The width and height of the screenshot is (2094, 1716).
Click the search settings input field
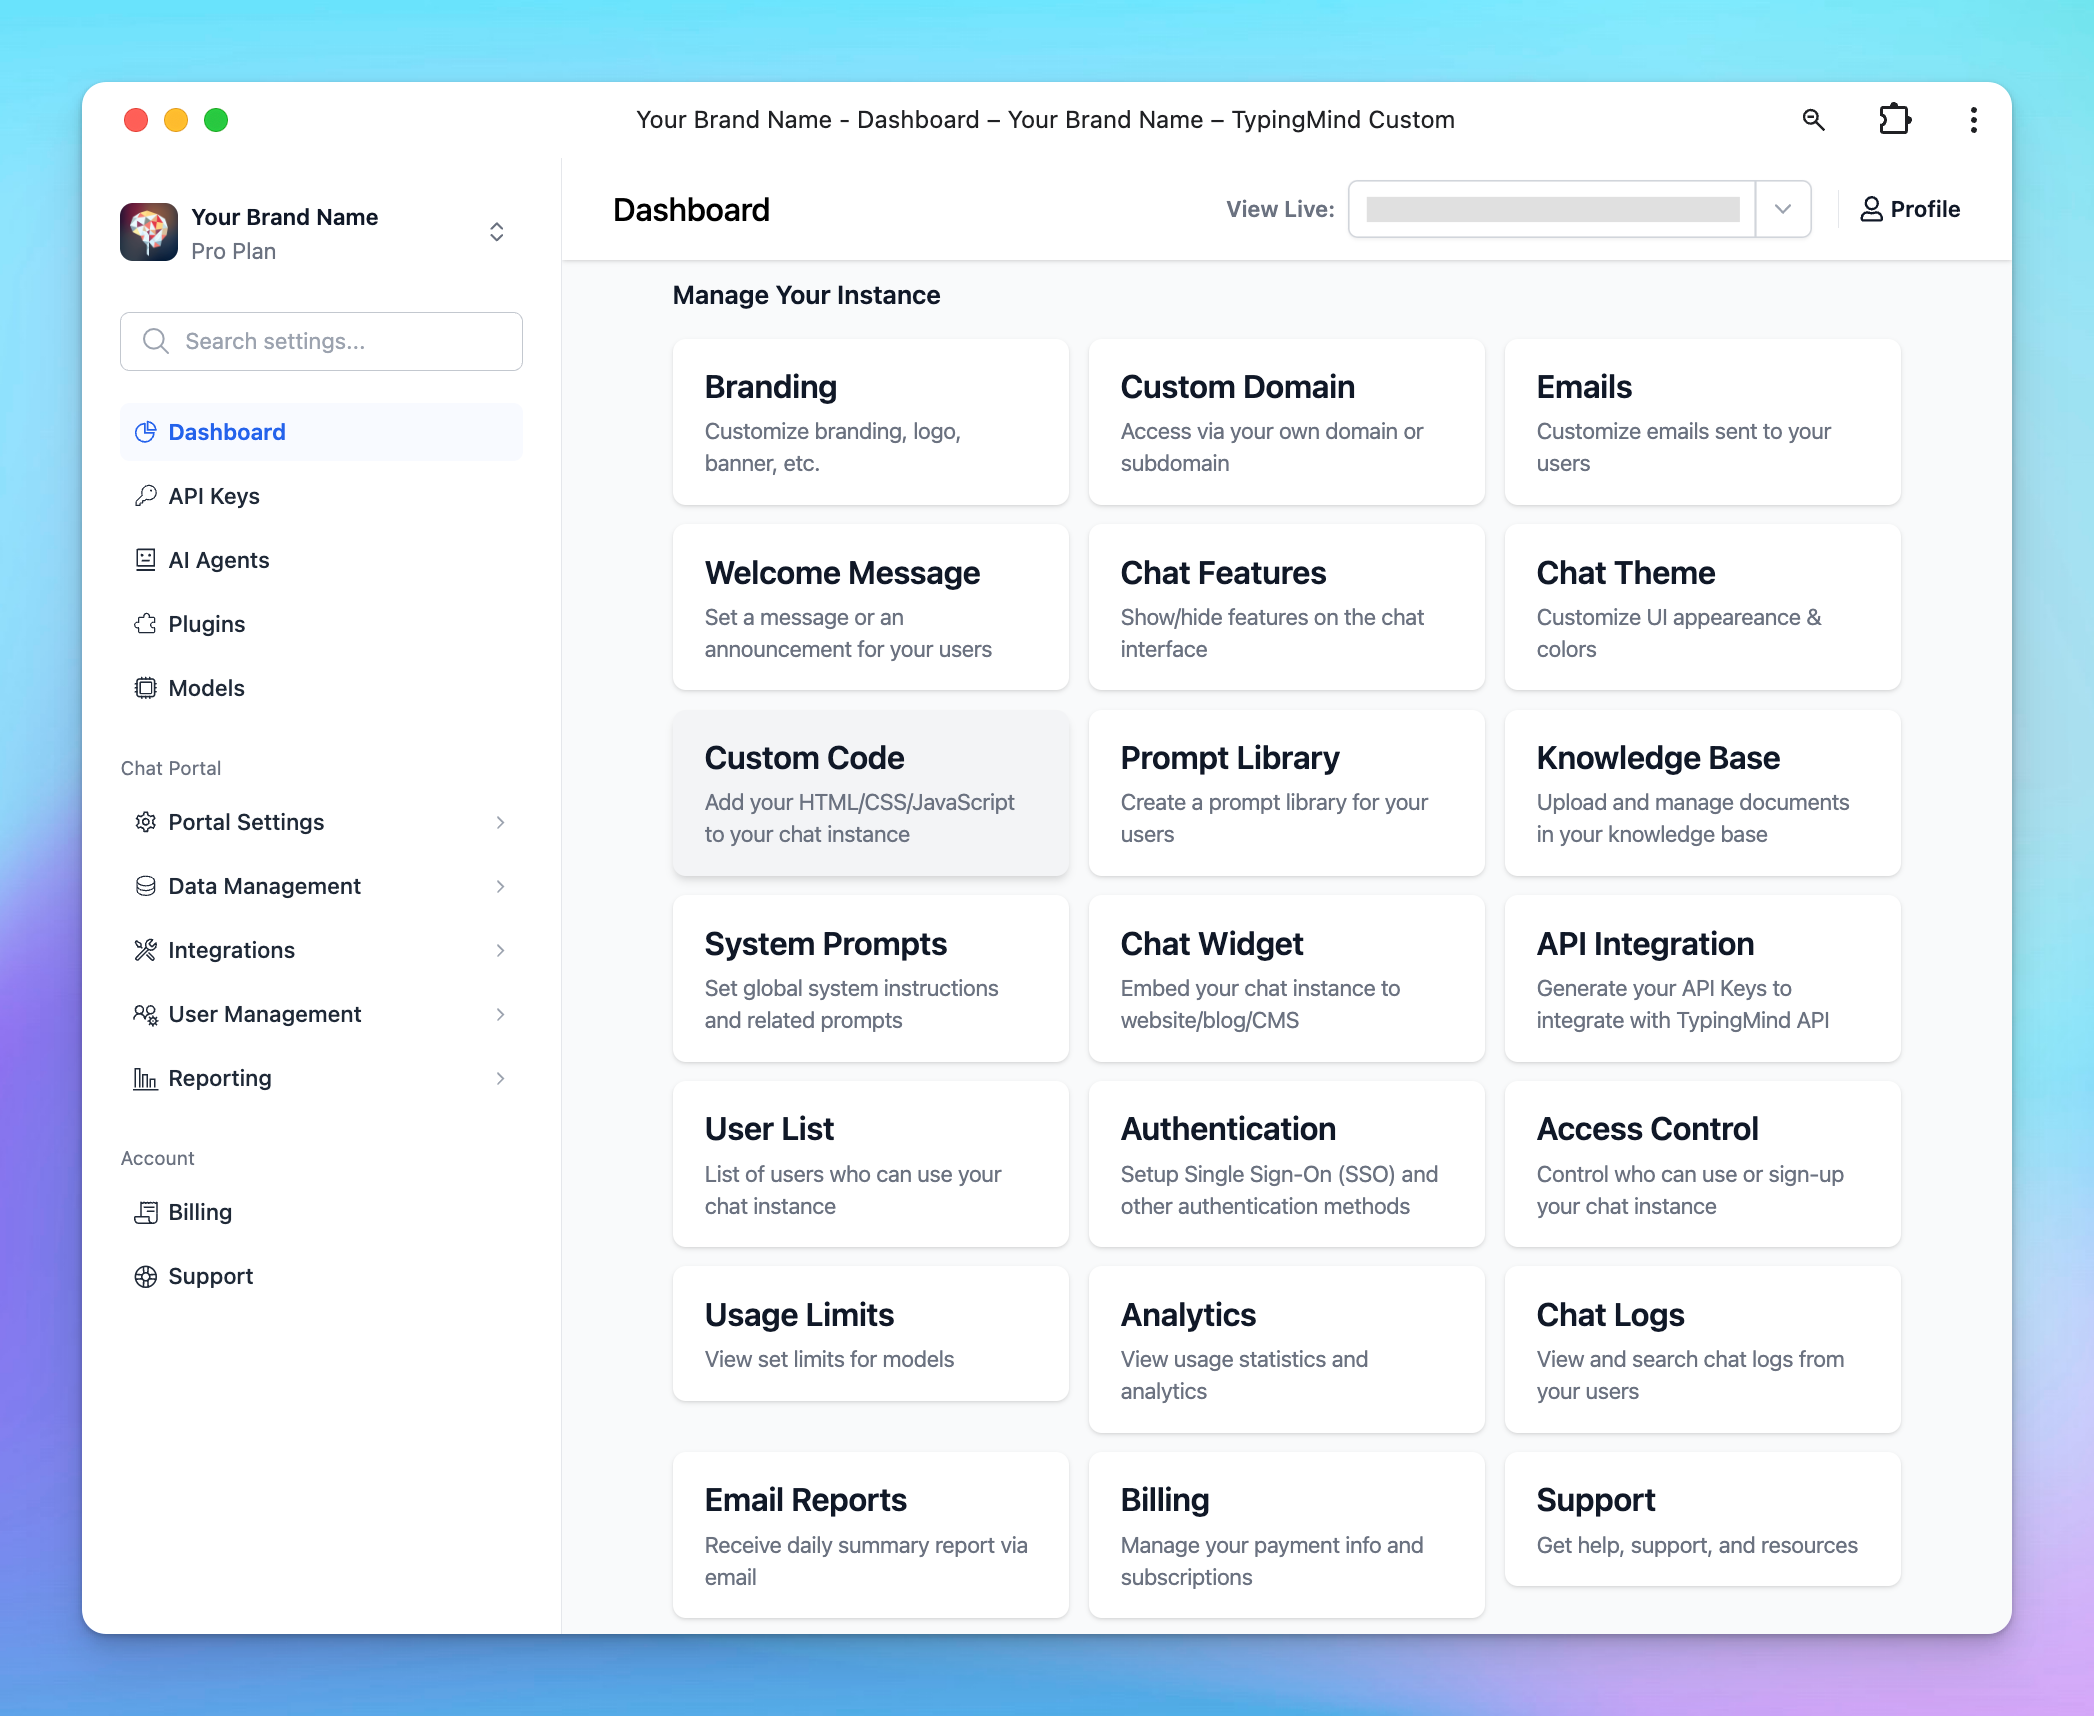click(x=320, y=341)
